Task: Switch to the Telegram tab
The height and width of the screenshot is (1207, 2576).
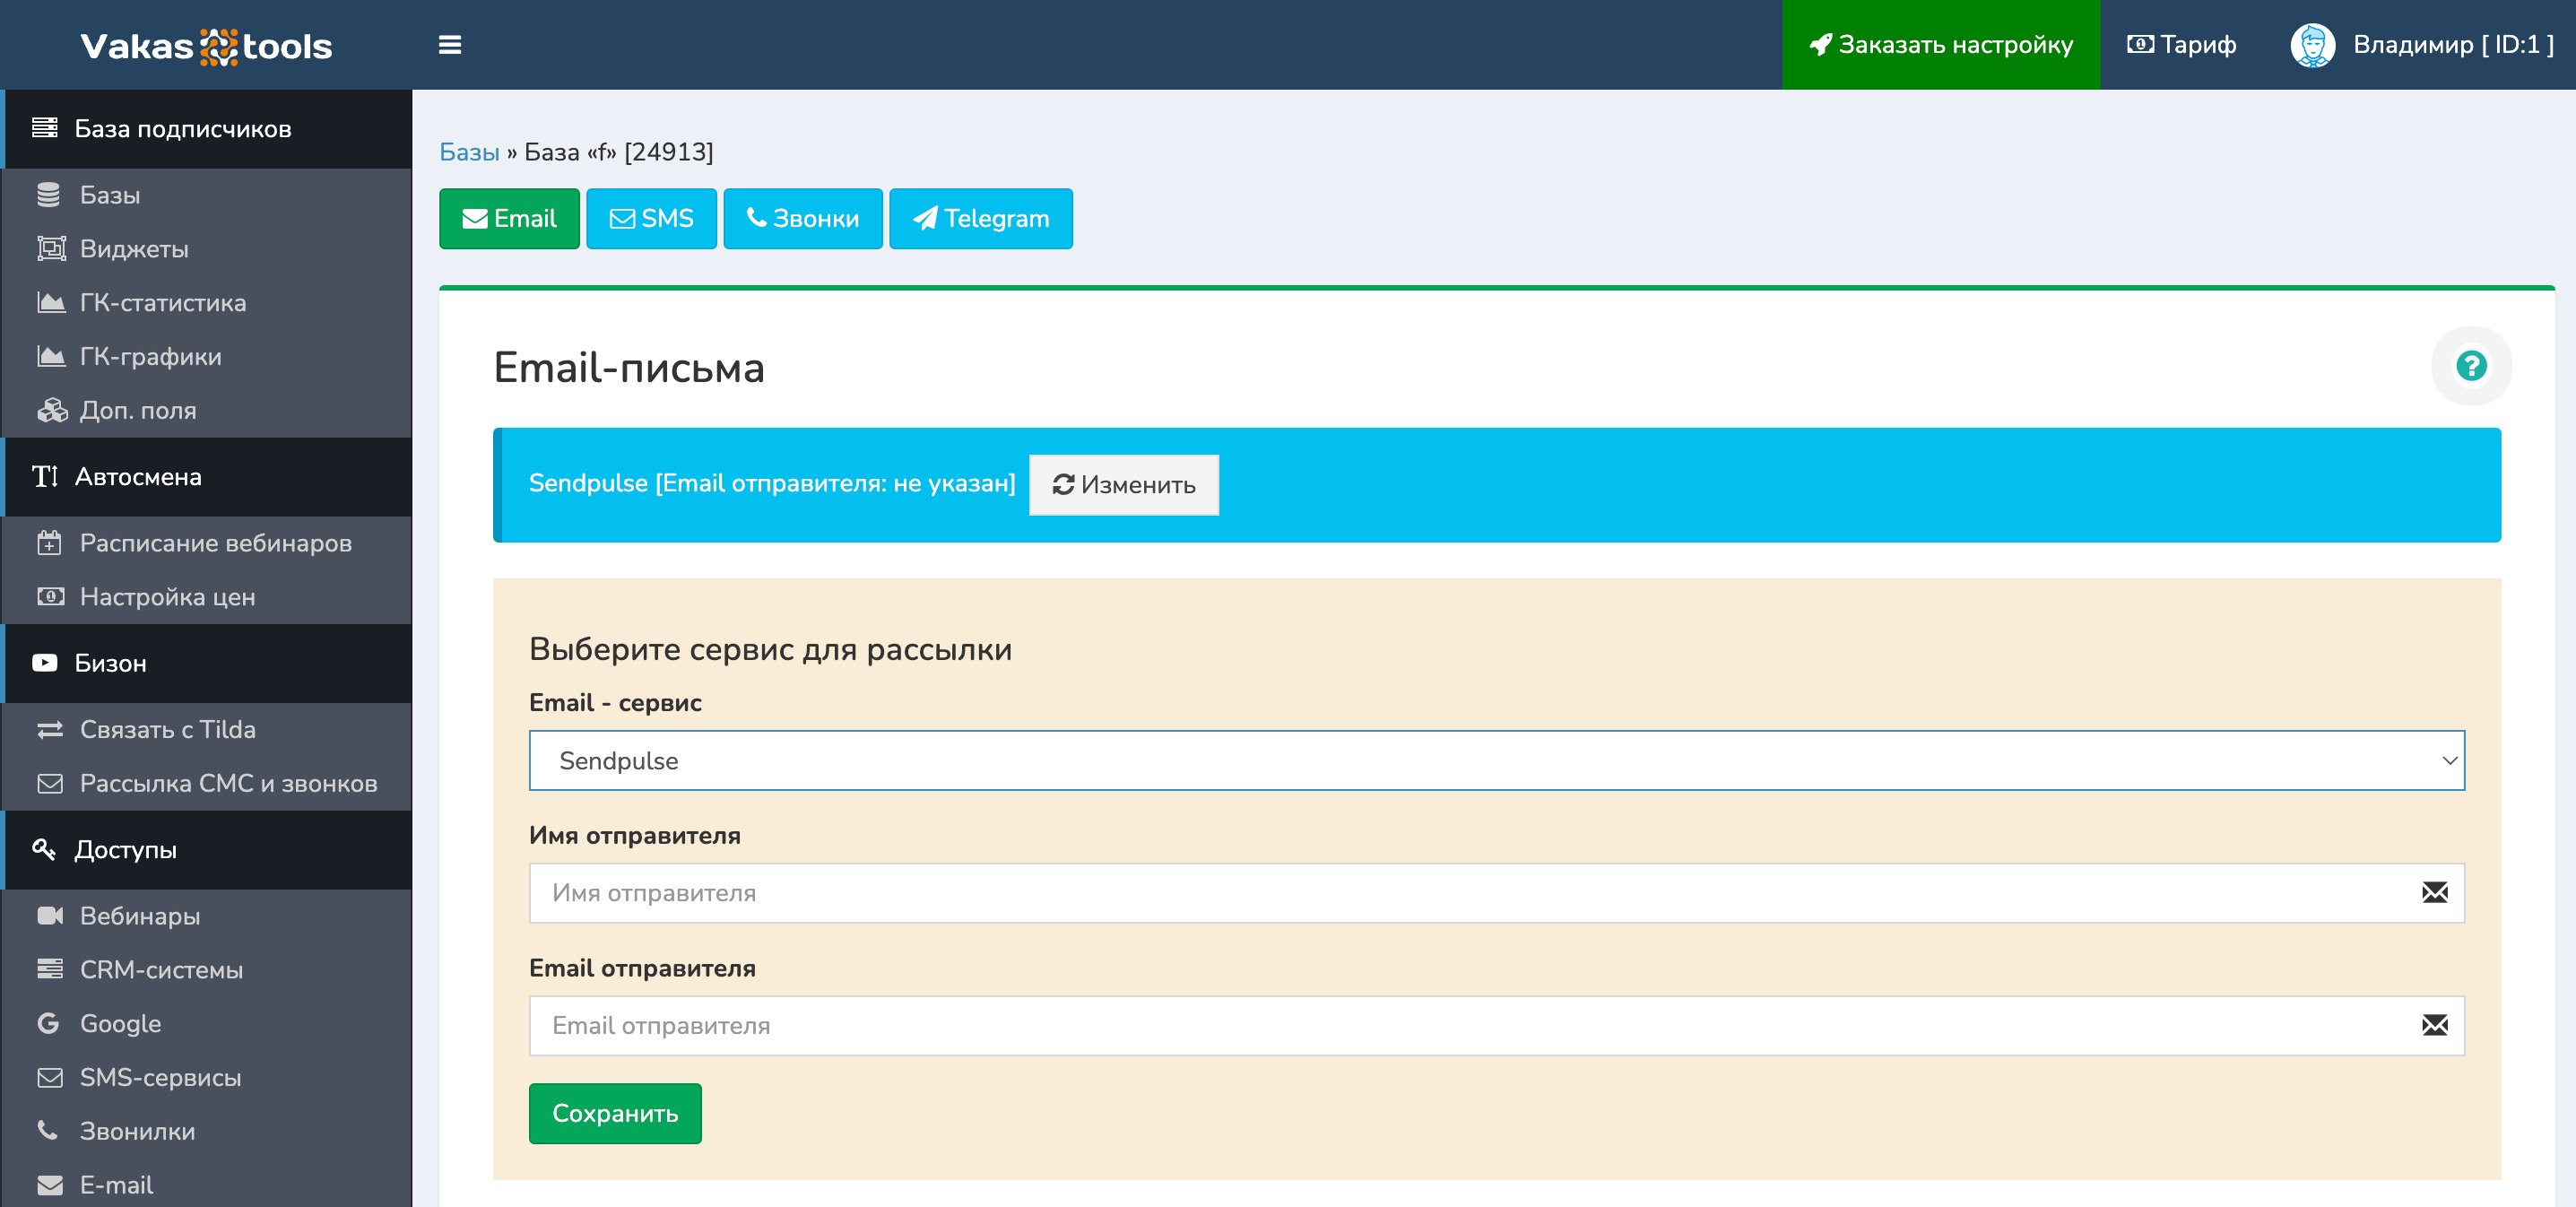Action: (x=980, y=219)
